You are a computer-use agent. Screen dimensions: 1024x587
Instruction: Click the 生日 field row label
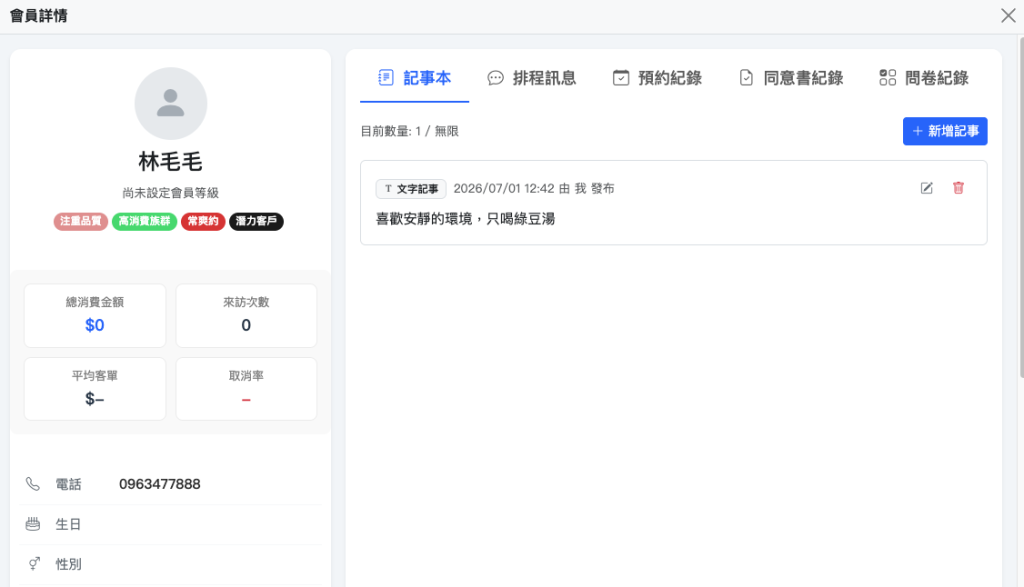(x=68, y=524)
